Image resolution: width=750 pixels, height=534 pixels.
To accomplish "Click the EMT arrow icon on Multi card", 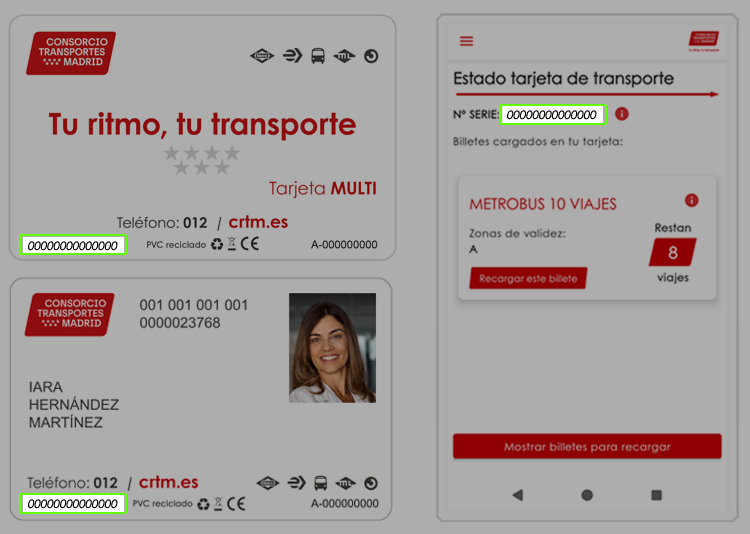I will point(292,56).
